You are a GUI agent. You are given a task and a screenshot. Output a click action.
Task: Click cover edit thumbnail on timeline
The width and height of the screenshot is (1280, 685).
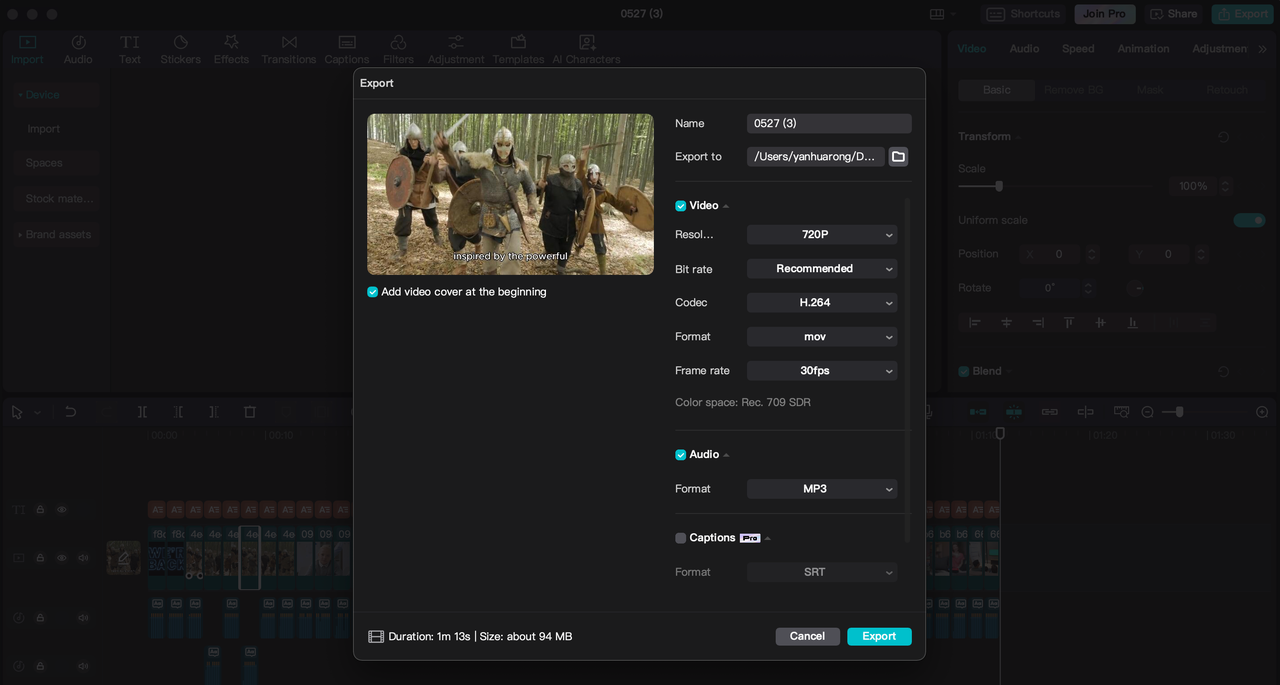coord(123,558)
